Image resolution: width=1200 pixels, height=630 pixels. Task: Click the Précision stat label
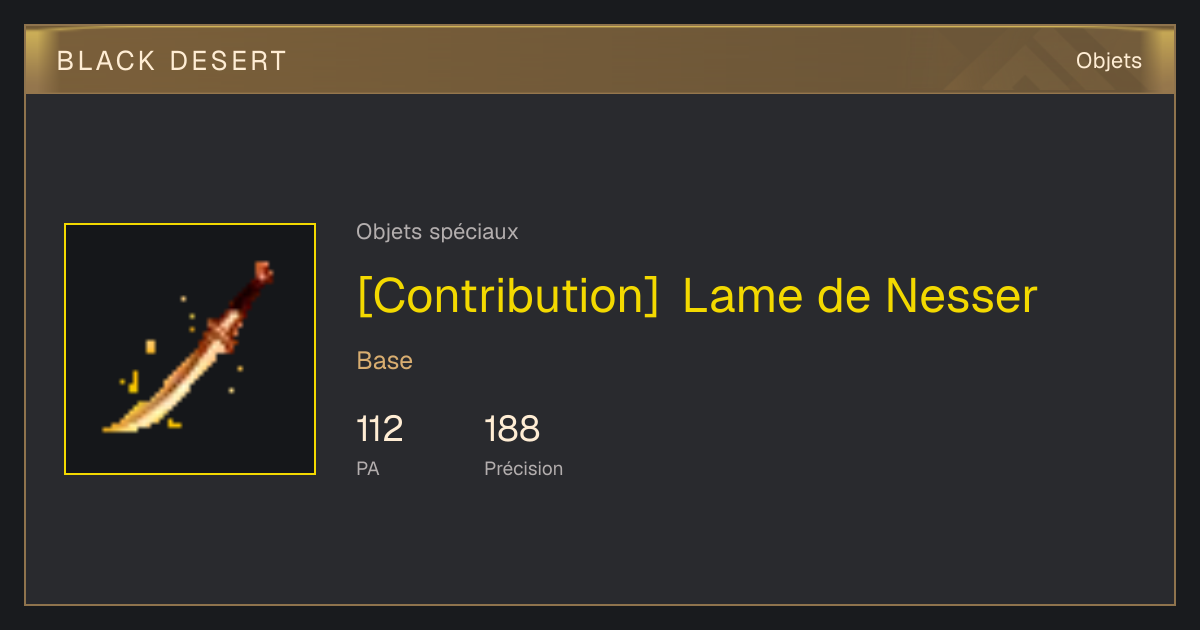tap(524, 468)
